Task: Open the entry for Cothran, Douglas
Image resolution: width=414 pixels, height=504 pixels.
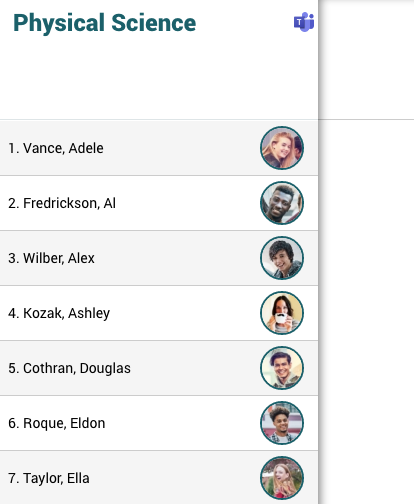Action: click(77, 368)
